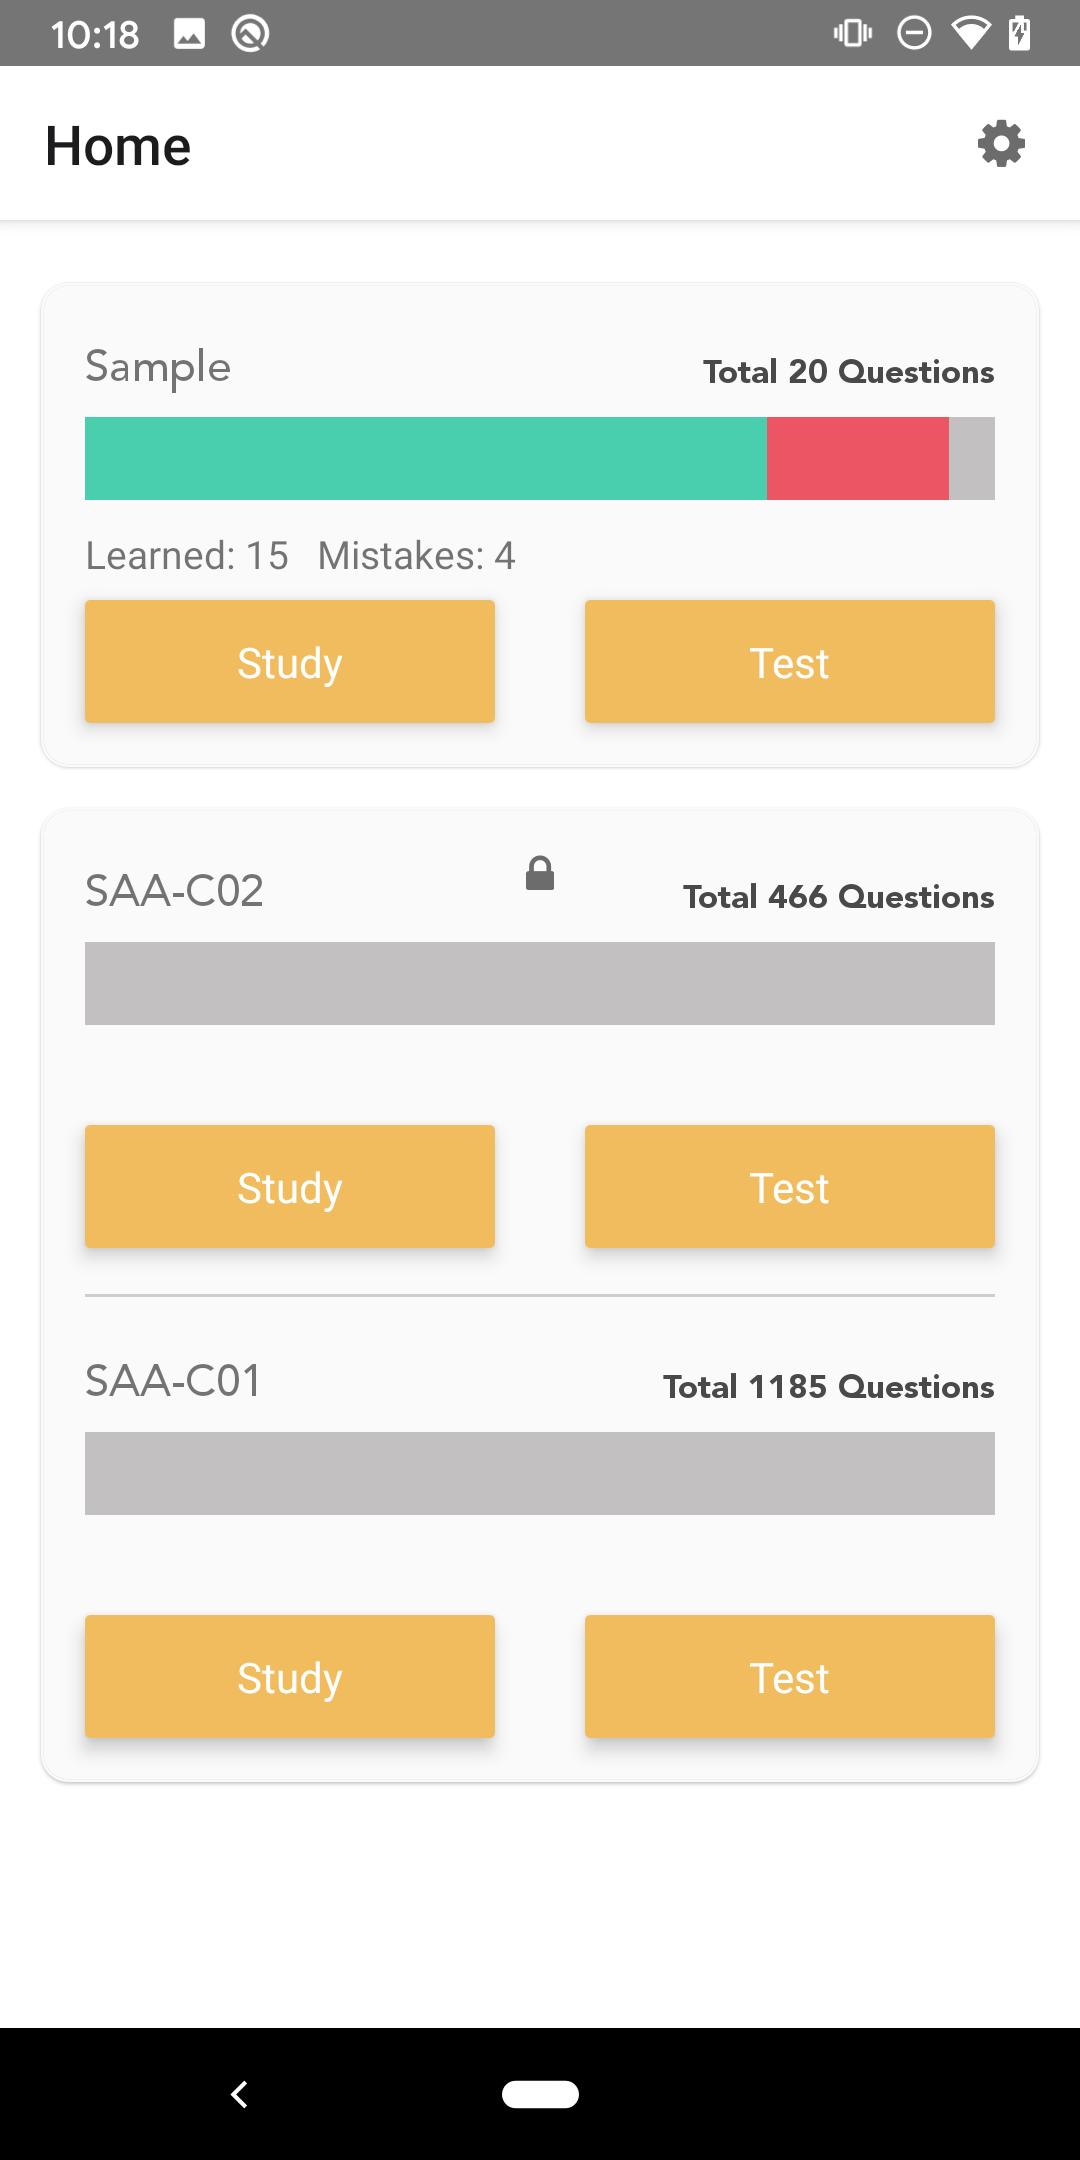Open settings via the gear icon

pos(1001,144)
